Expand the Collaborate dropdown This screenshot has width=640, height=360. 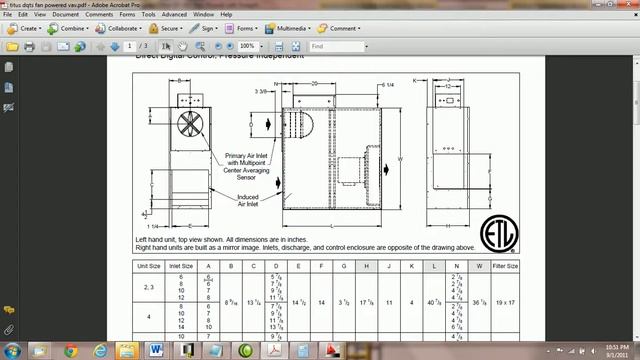click(x=140, y=29)
